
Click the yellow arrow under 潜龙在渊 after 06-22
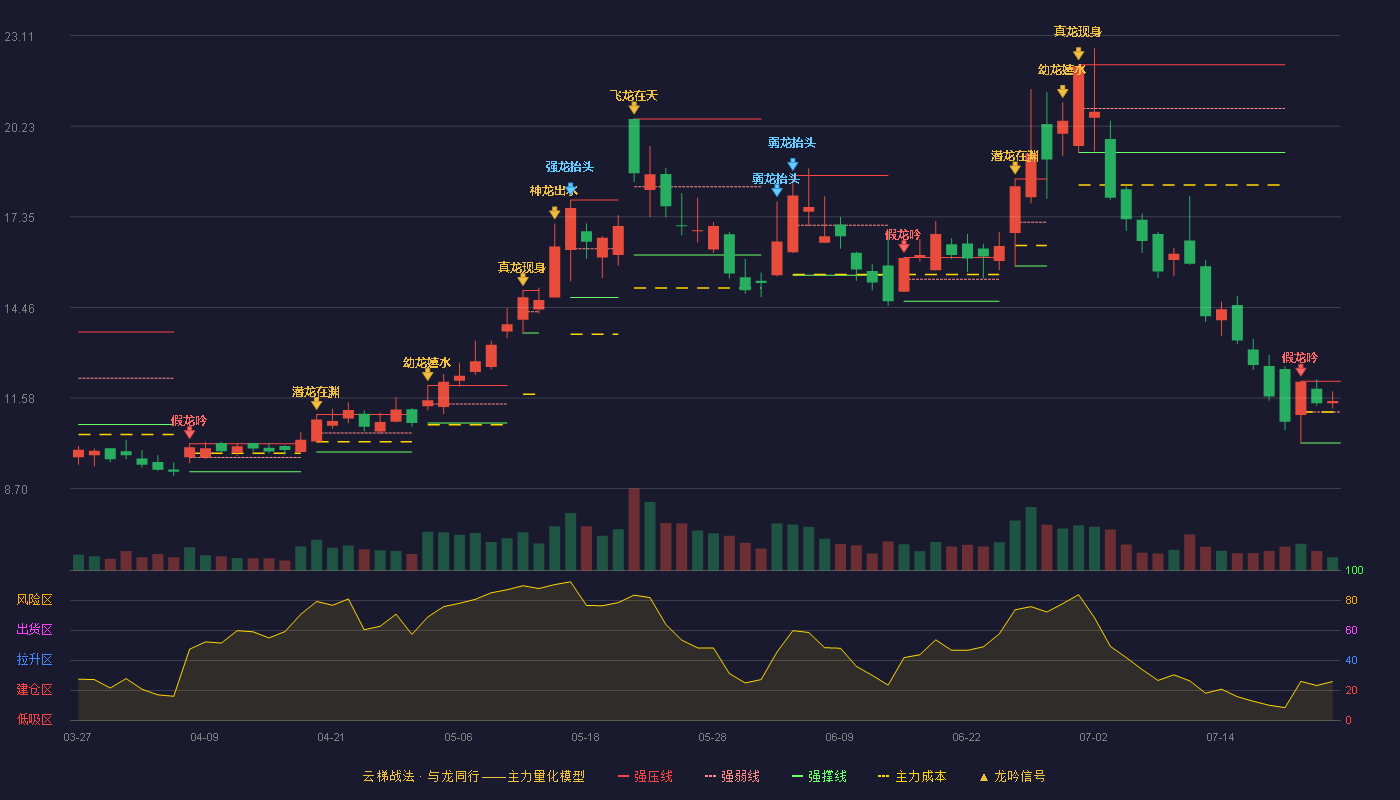[x=1015, y=168]
